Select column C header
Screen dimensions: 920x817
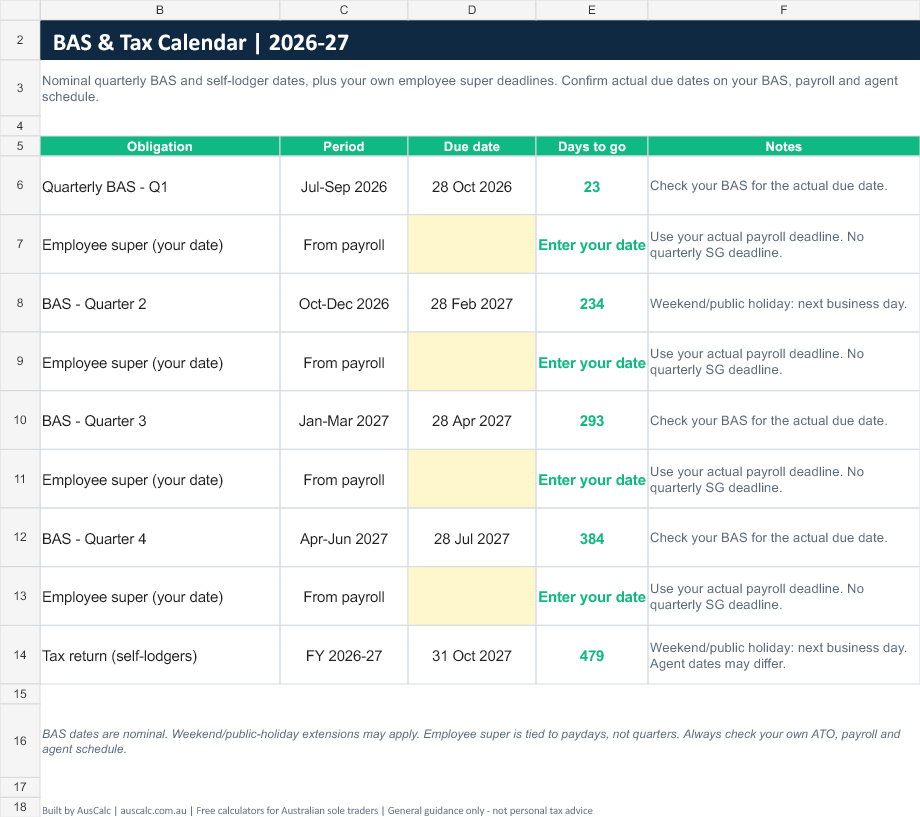point(344,10)
